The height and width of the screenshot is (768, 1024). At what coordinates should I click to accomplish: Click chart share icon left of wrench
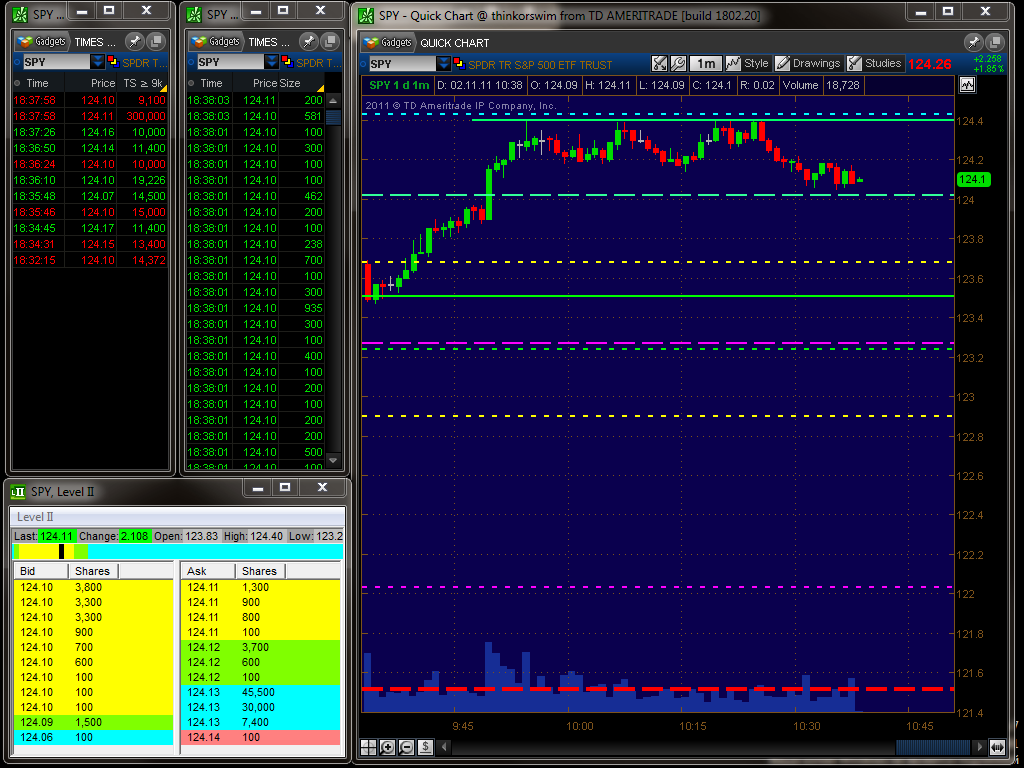pyautogui.click(x=660, y=63)
